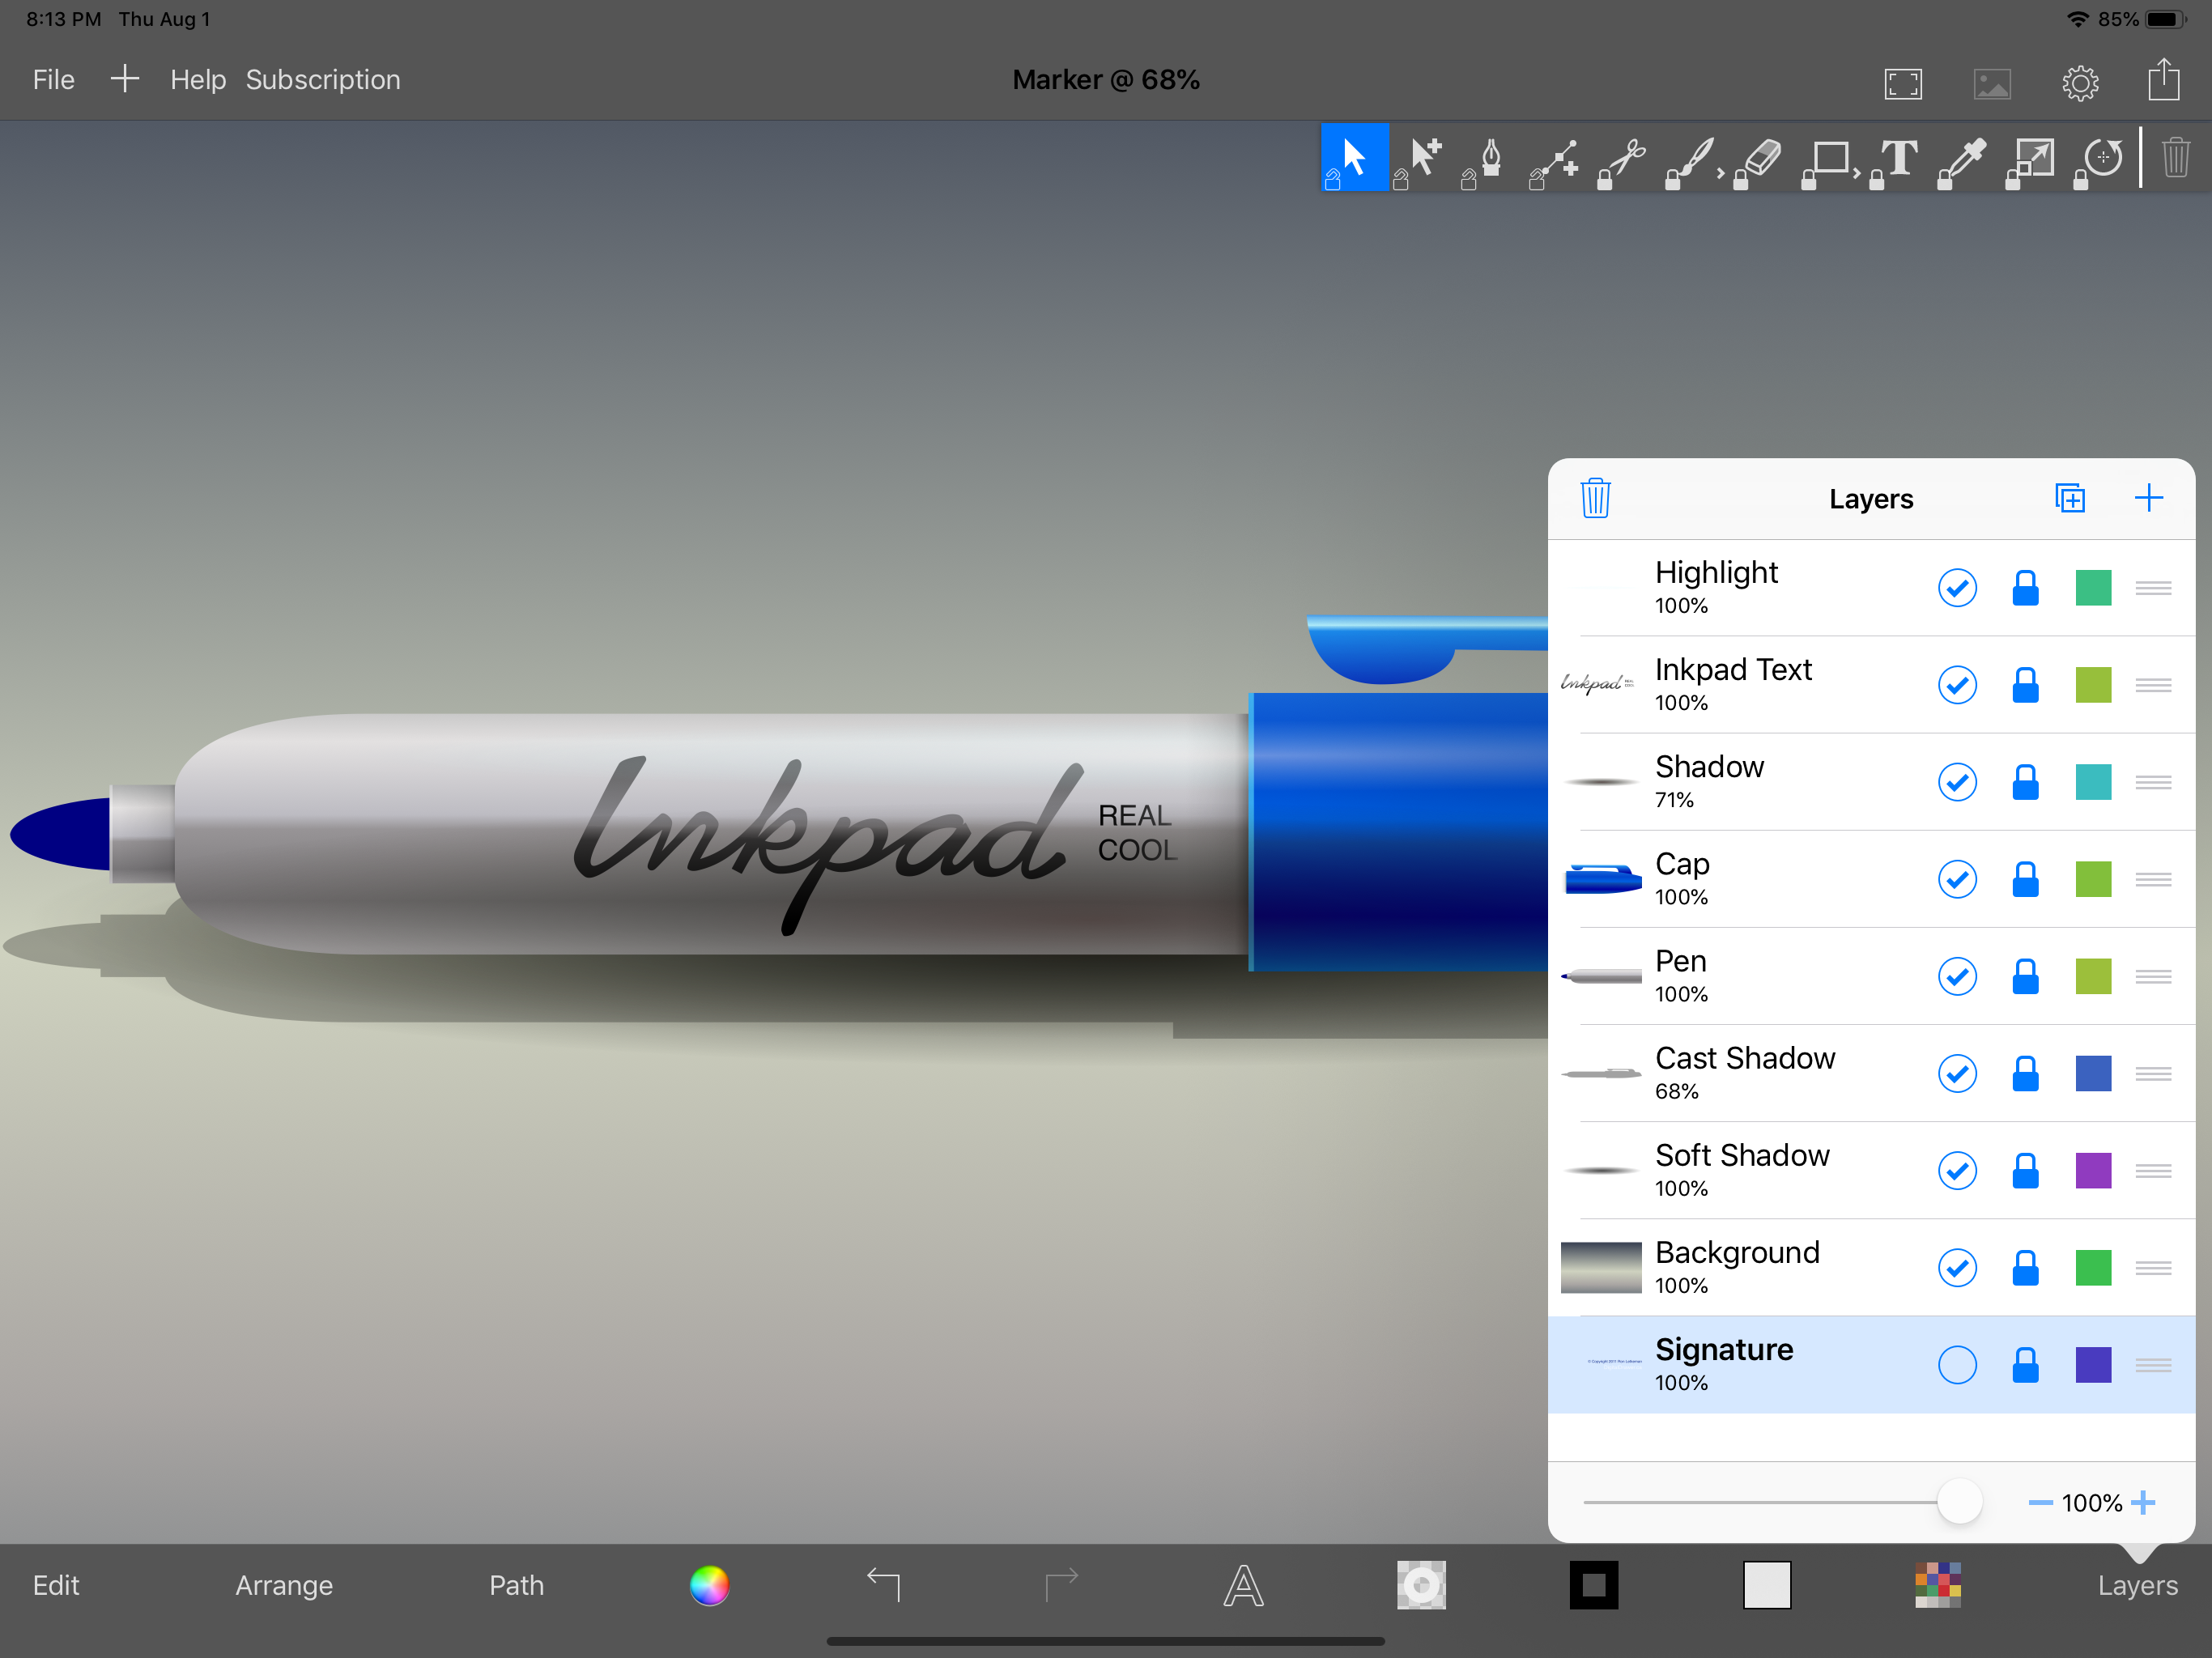Unlock the Signature layer

[2025, 1364]
